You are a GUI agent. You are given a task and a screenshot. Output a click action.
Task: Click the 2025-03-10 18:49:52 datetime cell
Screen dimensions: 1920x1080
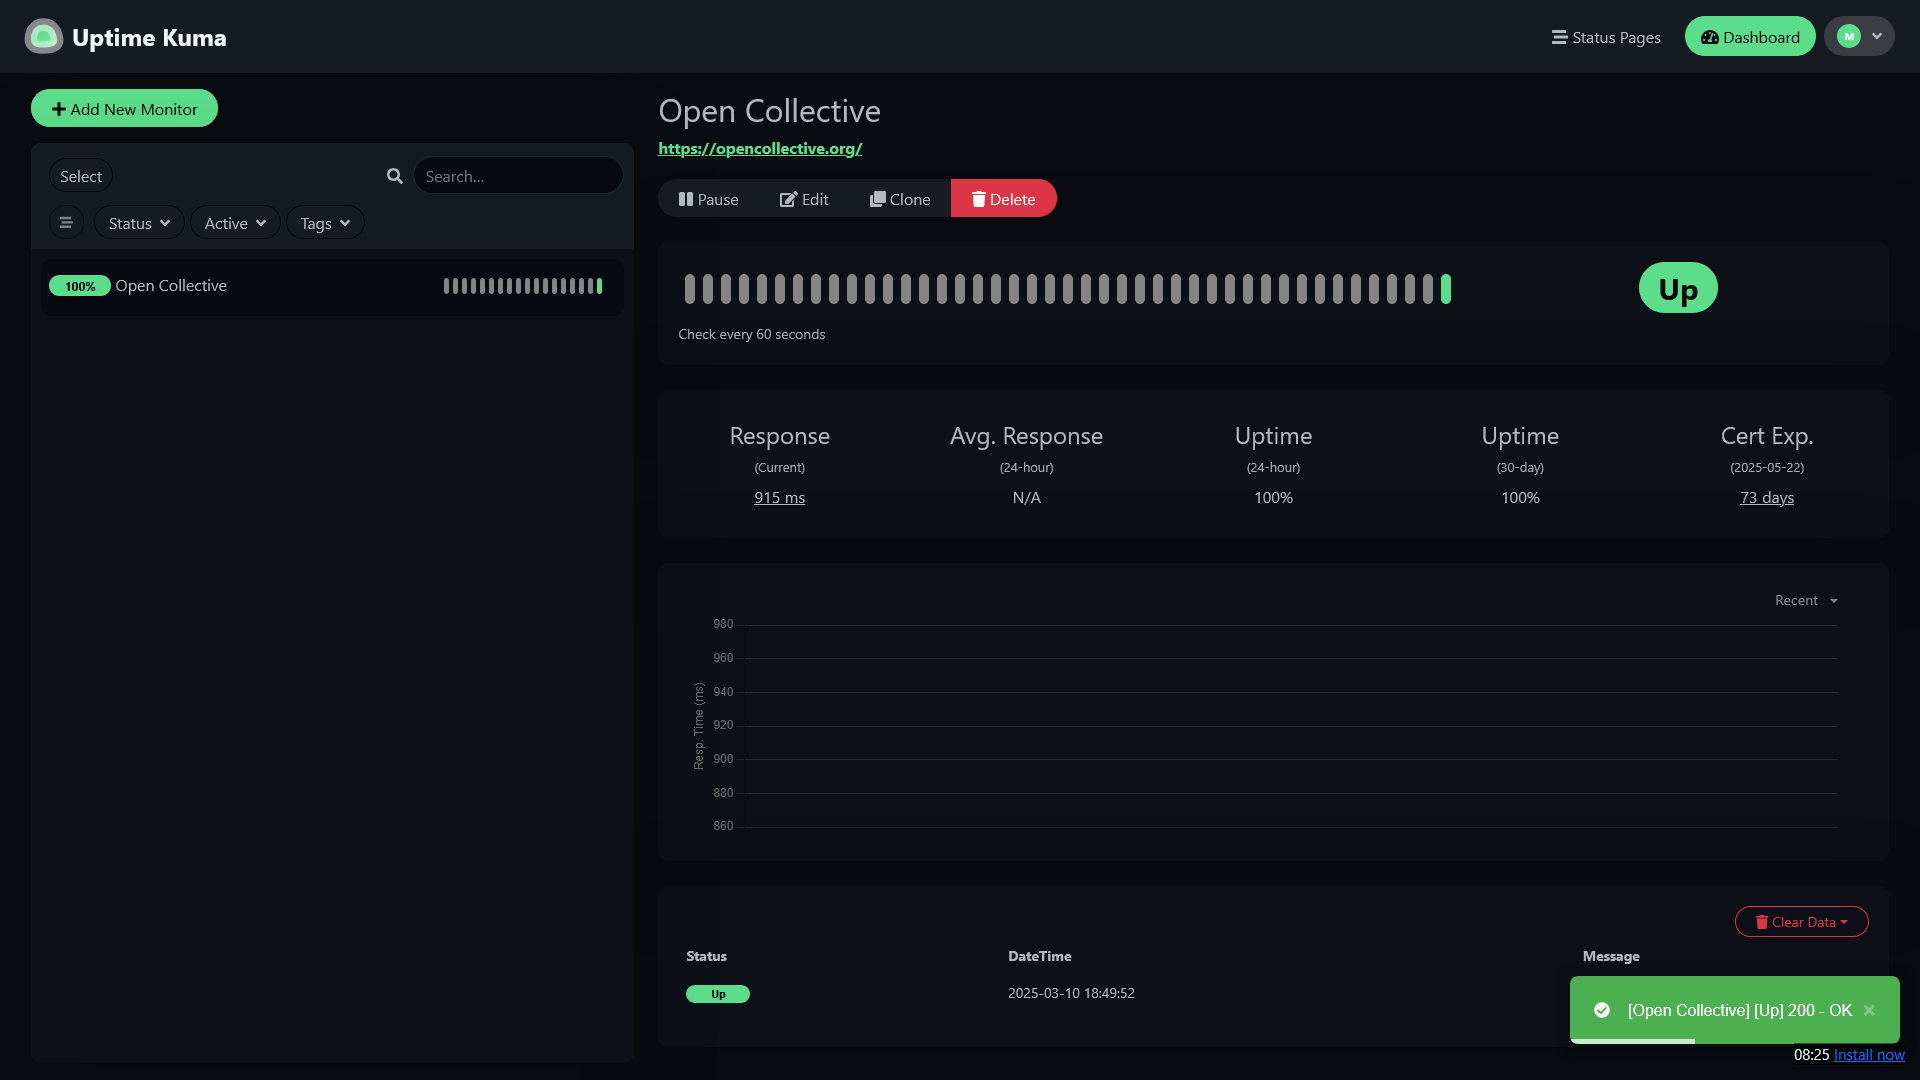pyautogui.click(x=1071, y=993)
